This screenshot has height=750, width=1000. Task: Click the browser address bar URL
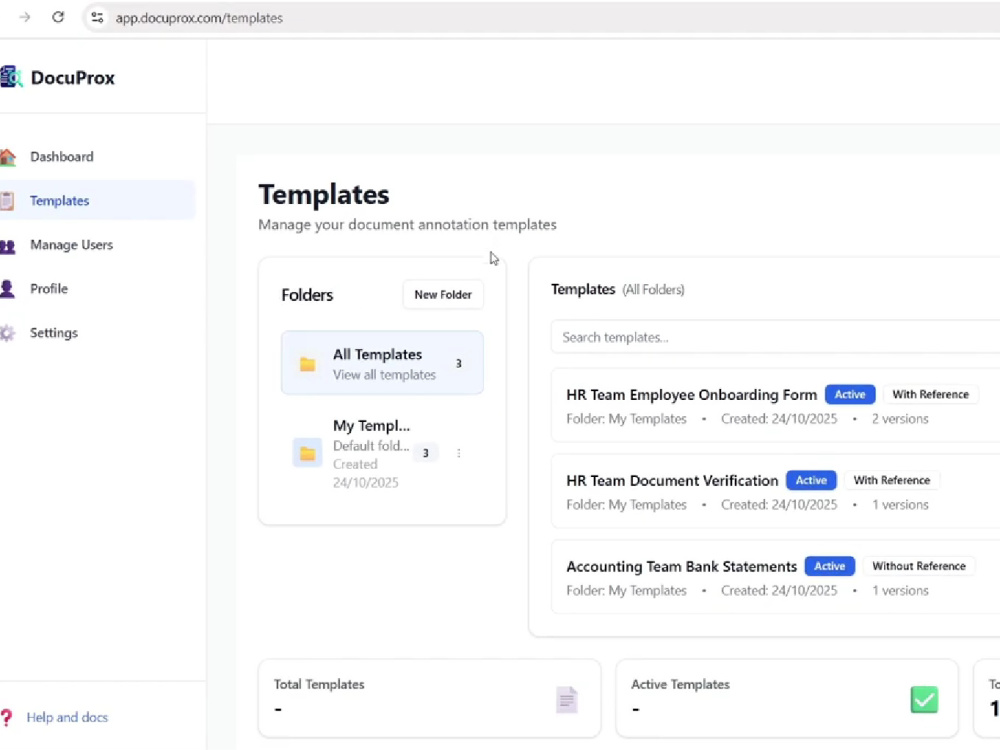click(x=199, y=18)
